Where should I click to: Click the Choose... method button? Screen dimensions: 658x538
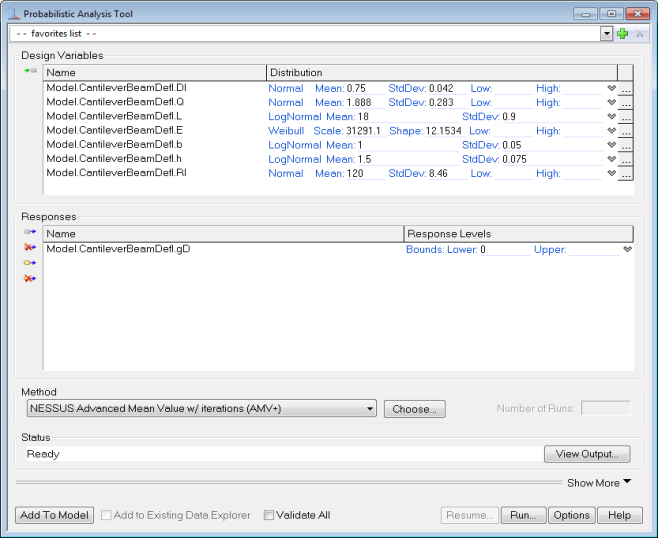coord(415,409)
